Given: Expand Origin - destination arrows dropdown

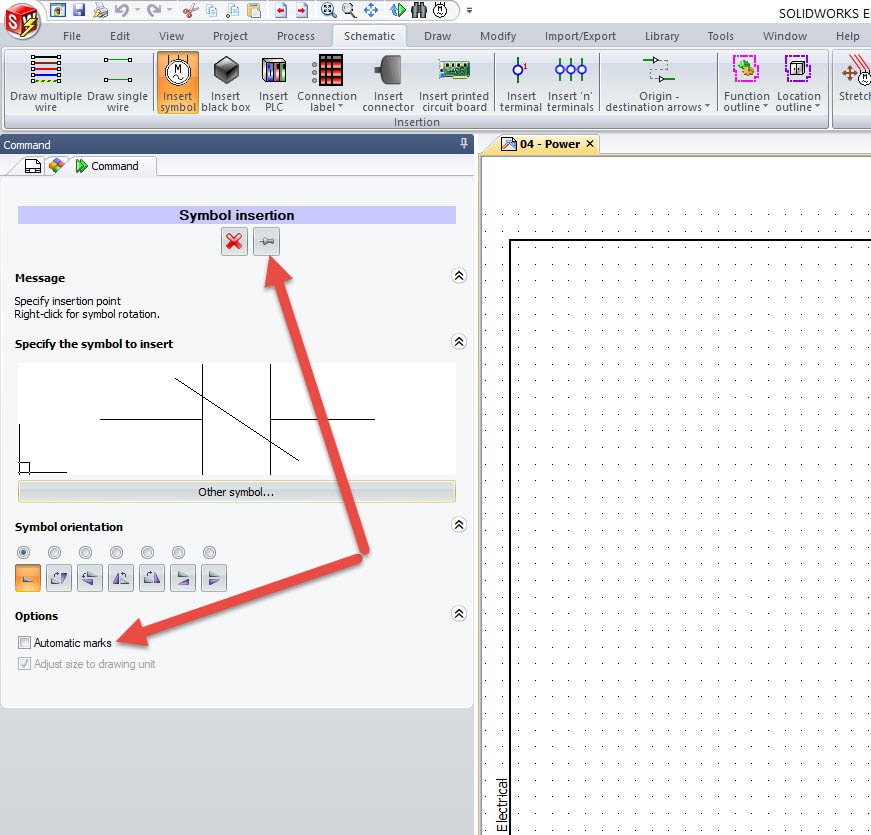Looking at the screenshot, I should click(x=657, y=102).
